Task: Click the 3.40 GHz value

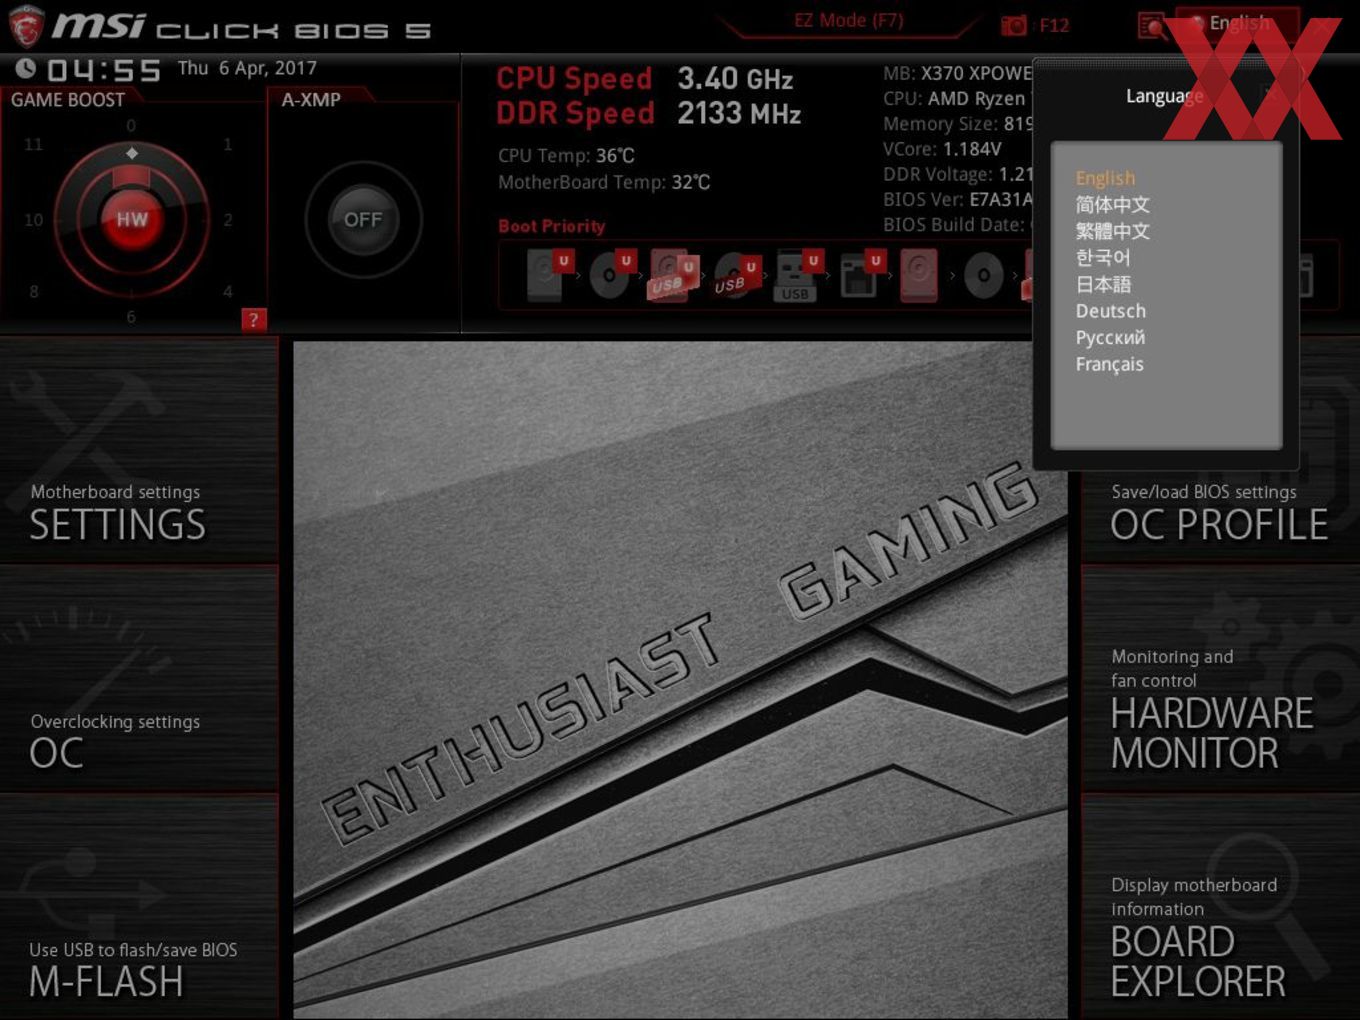Action: coord(735,79)
